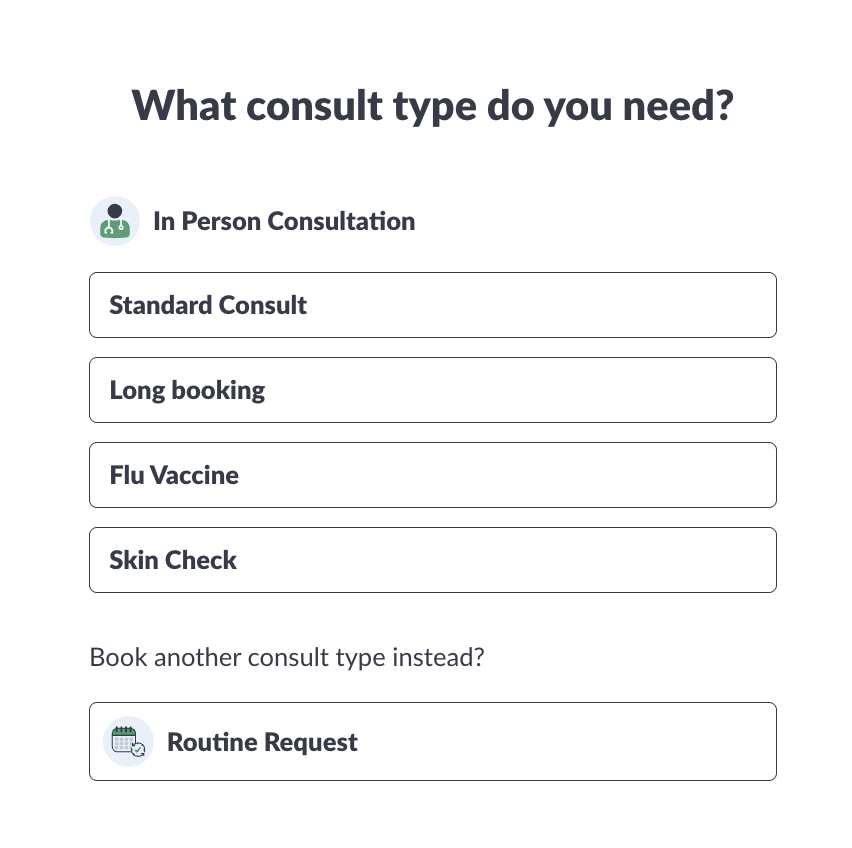The height and width of the screenshot is (848, 852).
Task: Click the 'Routine Request' label text
Action: (262, 742)
